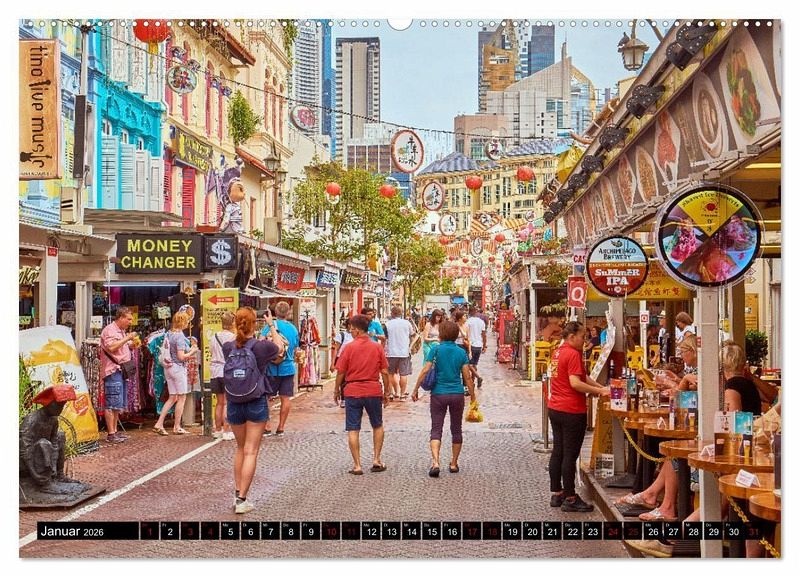Select day 6 in the calendar strip
This screenshot has height=577, width=800.
251,531
